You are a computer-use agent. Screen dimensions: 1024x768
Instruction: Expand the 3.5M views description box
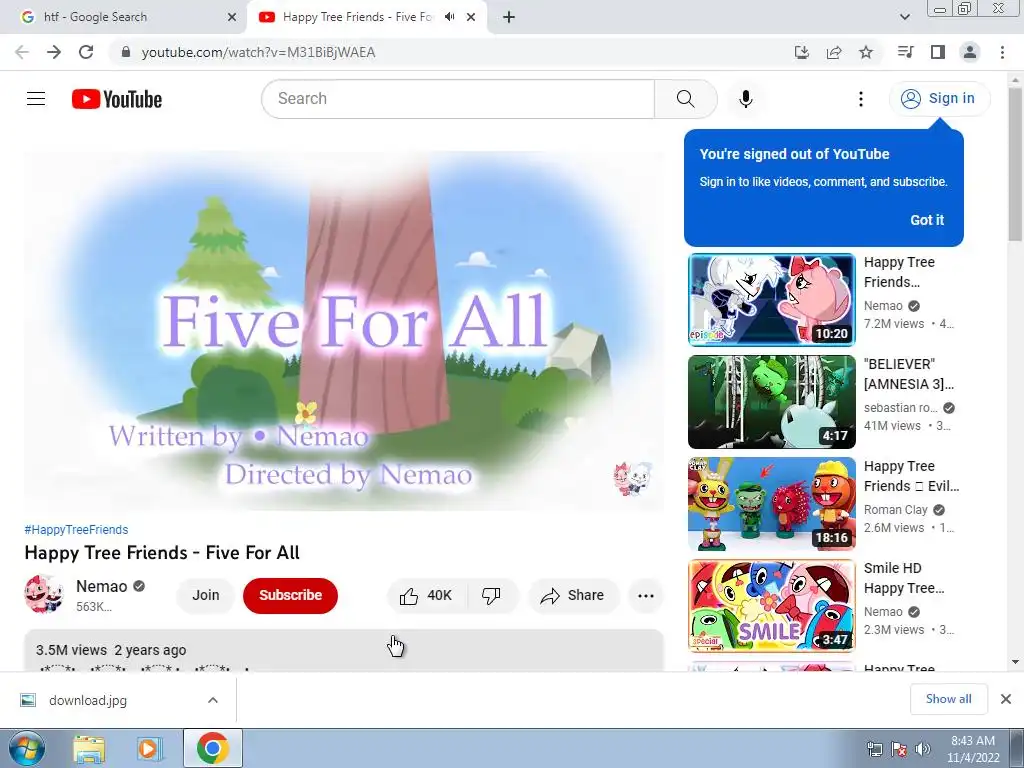(x=344, y=650)
